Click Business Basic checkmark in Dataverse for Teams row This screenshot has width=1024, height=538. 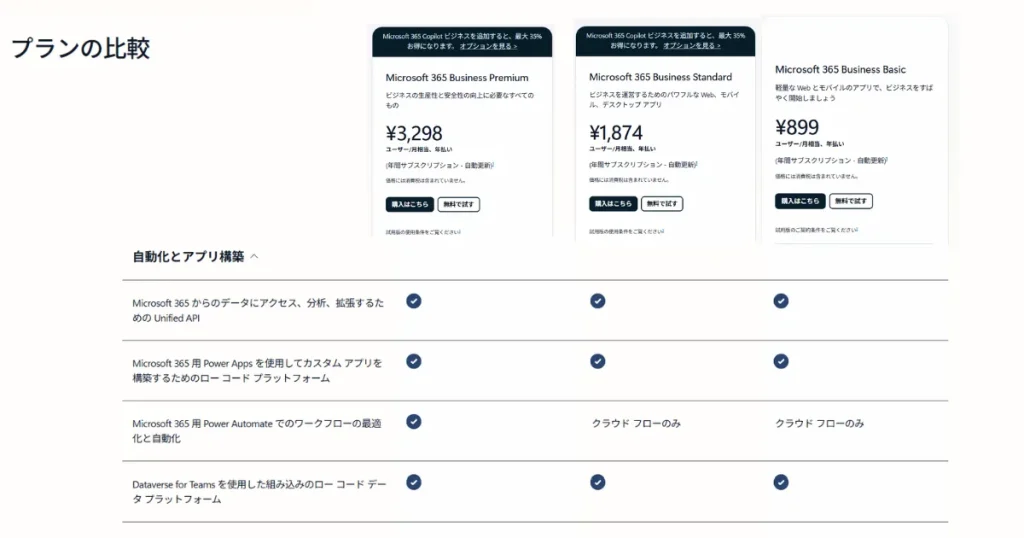point(781,482)
